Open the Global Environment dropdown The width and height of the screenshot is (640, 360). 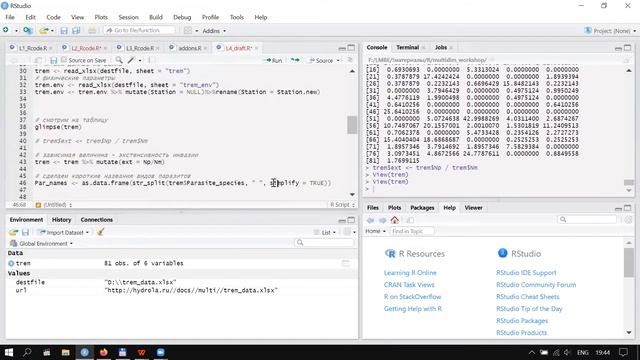(x=41, y=243)
